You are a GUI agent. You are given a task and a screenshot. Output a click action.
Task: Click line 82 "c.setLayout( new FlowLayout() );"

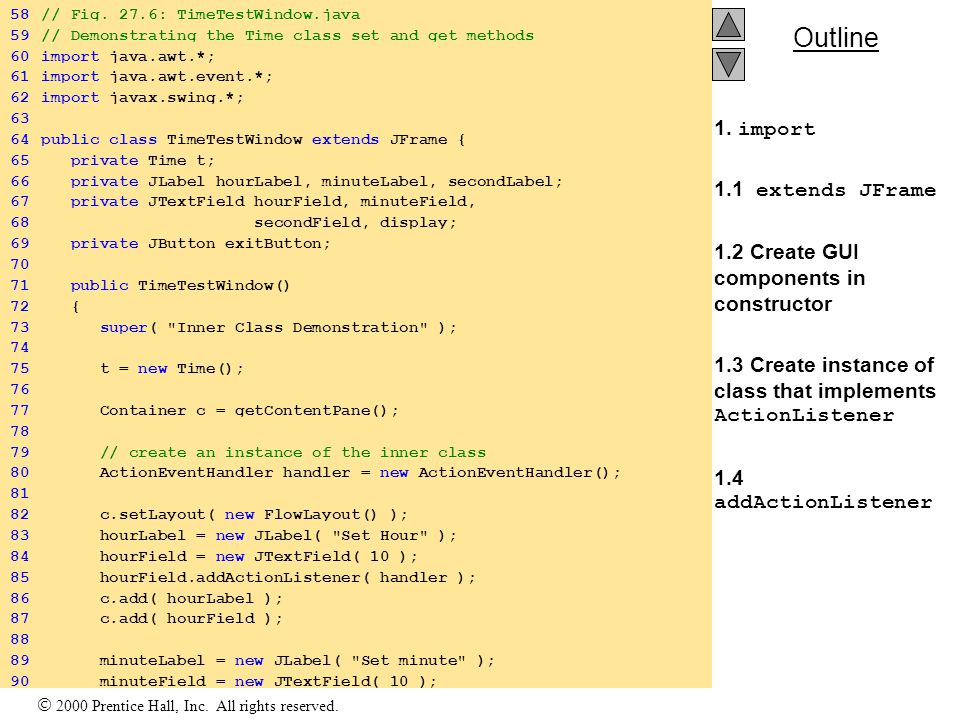click(253, 514)
